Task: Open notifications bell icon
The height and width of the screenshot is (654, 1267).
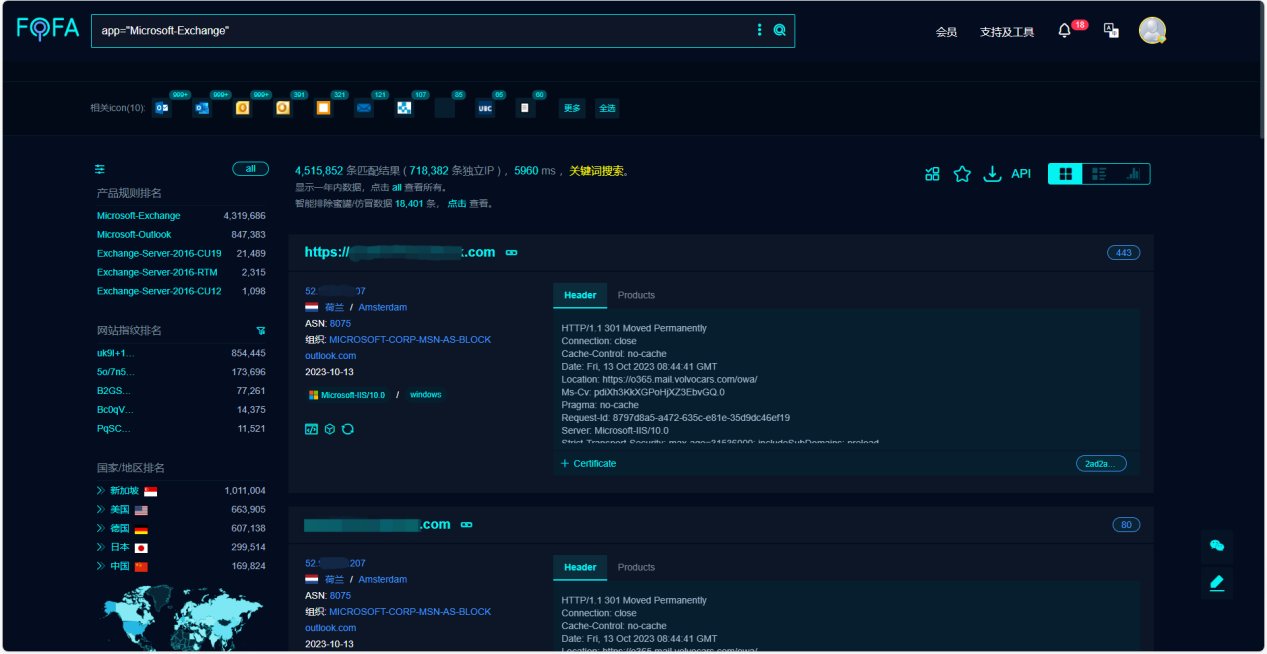Action: pyautogui.click(x=1064, y=31)
